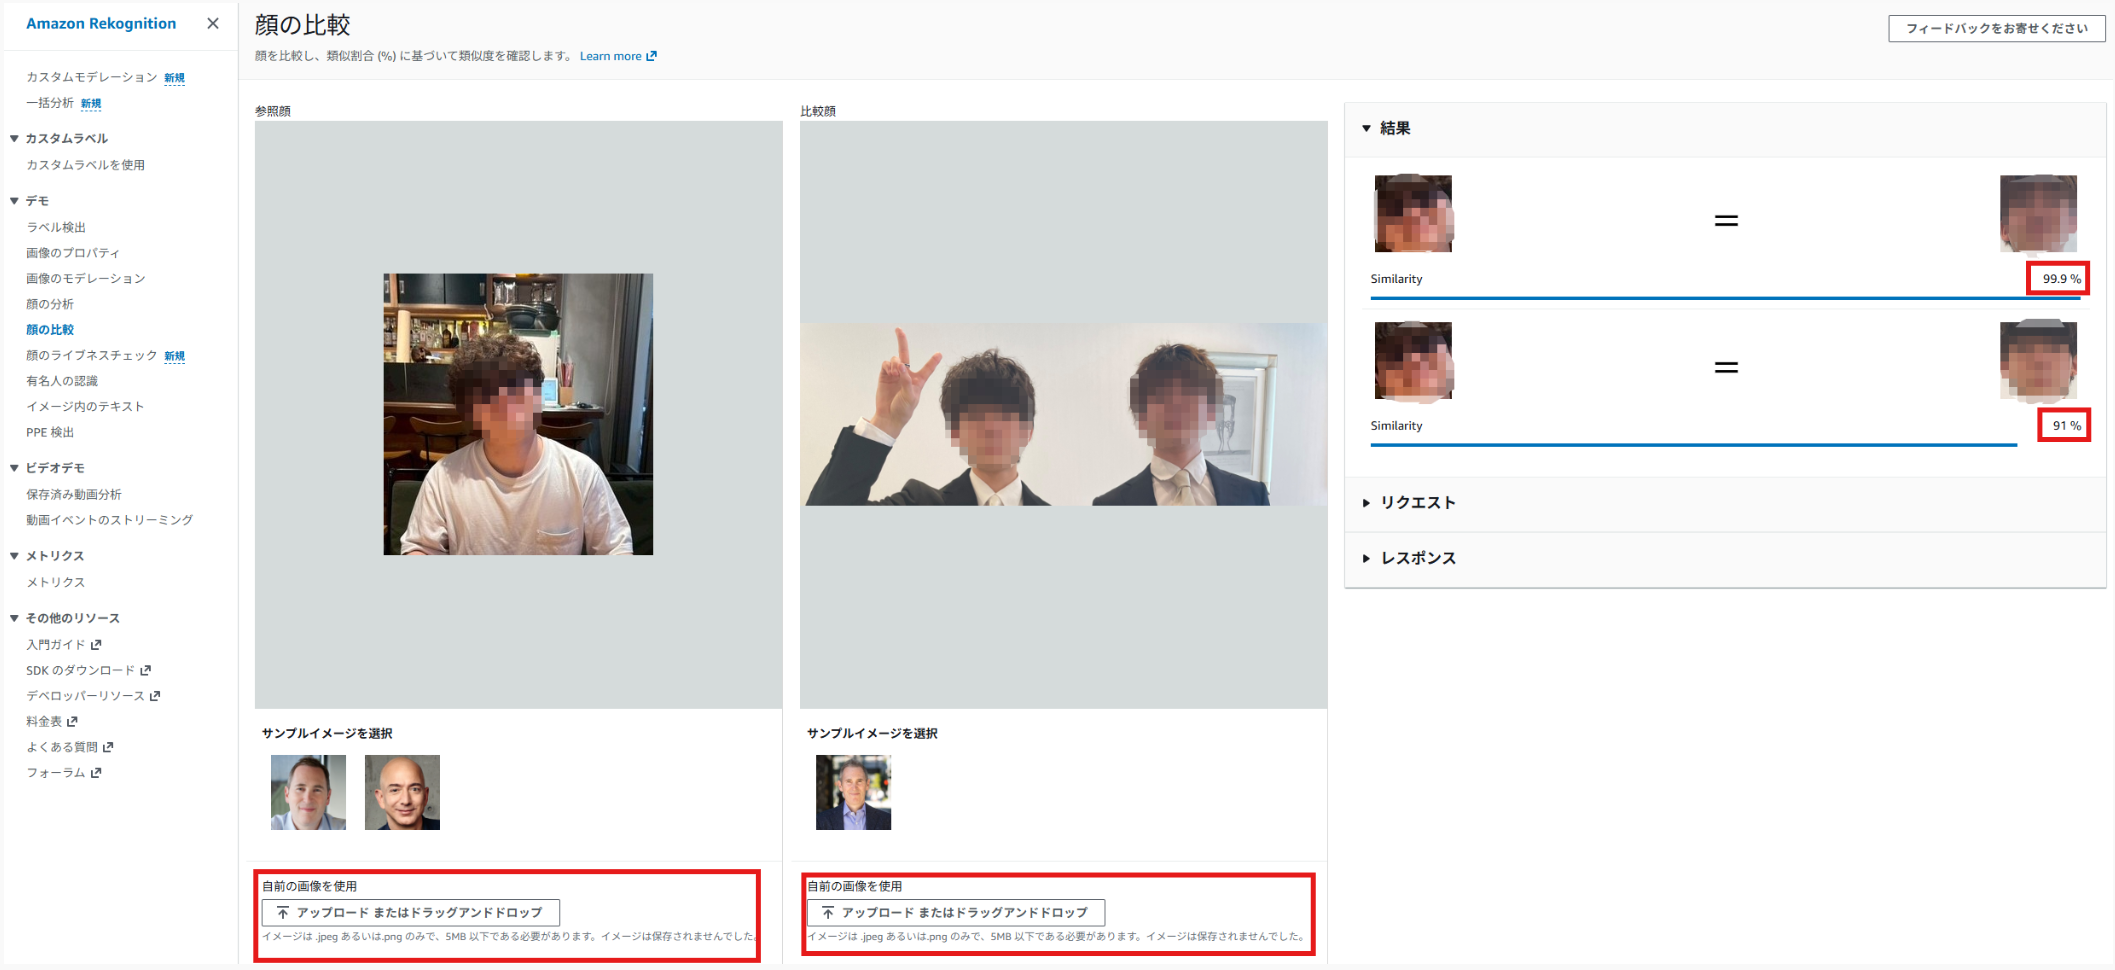Choose first reference sample image
This screenshot has width=2115, height=970.
click(x=308, y=792)
